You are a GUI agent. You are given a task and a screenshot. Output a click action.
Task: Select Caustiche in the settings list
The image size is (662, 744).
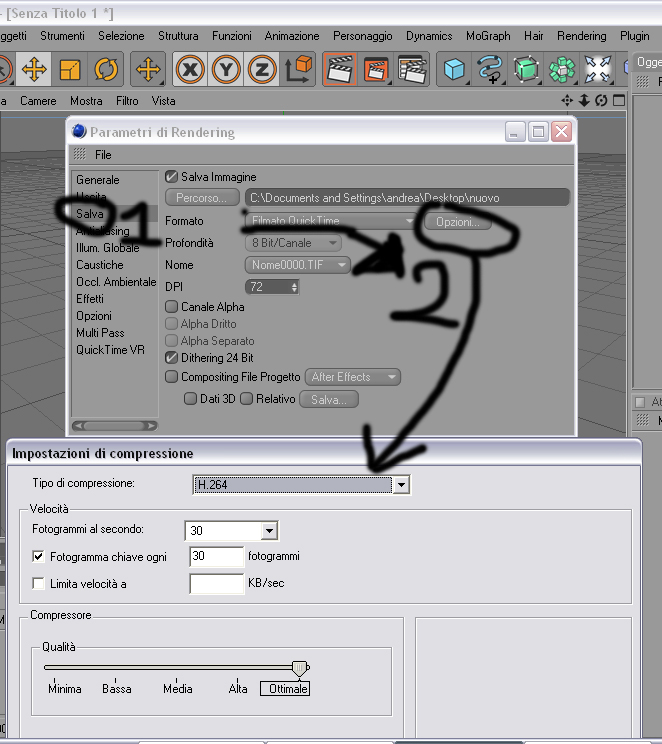point(100,265)
